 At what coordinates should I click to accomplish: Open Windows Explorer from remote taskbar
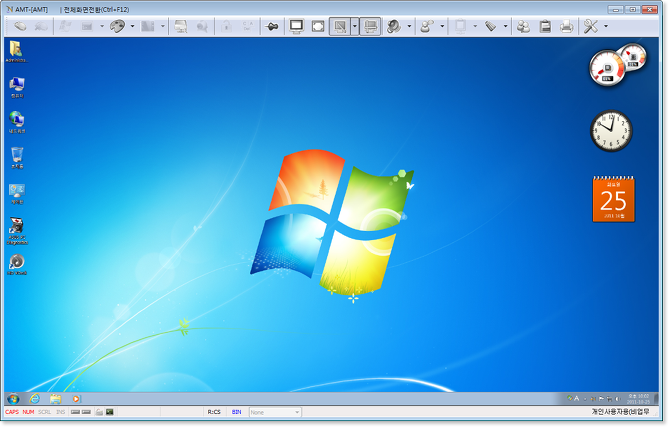(56, 399)
